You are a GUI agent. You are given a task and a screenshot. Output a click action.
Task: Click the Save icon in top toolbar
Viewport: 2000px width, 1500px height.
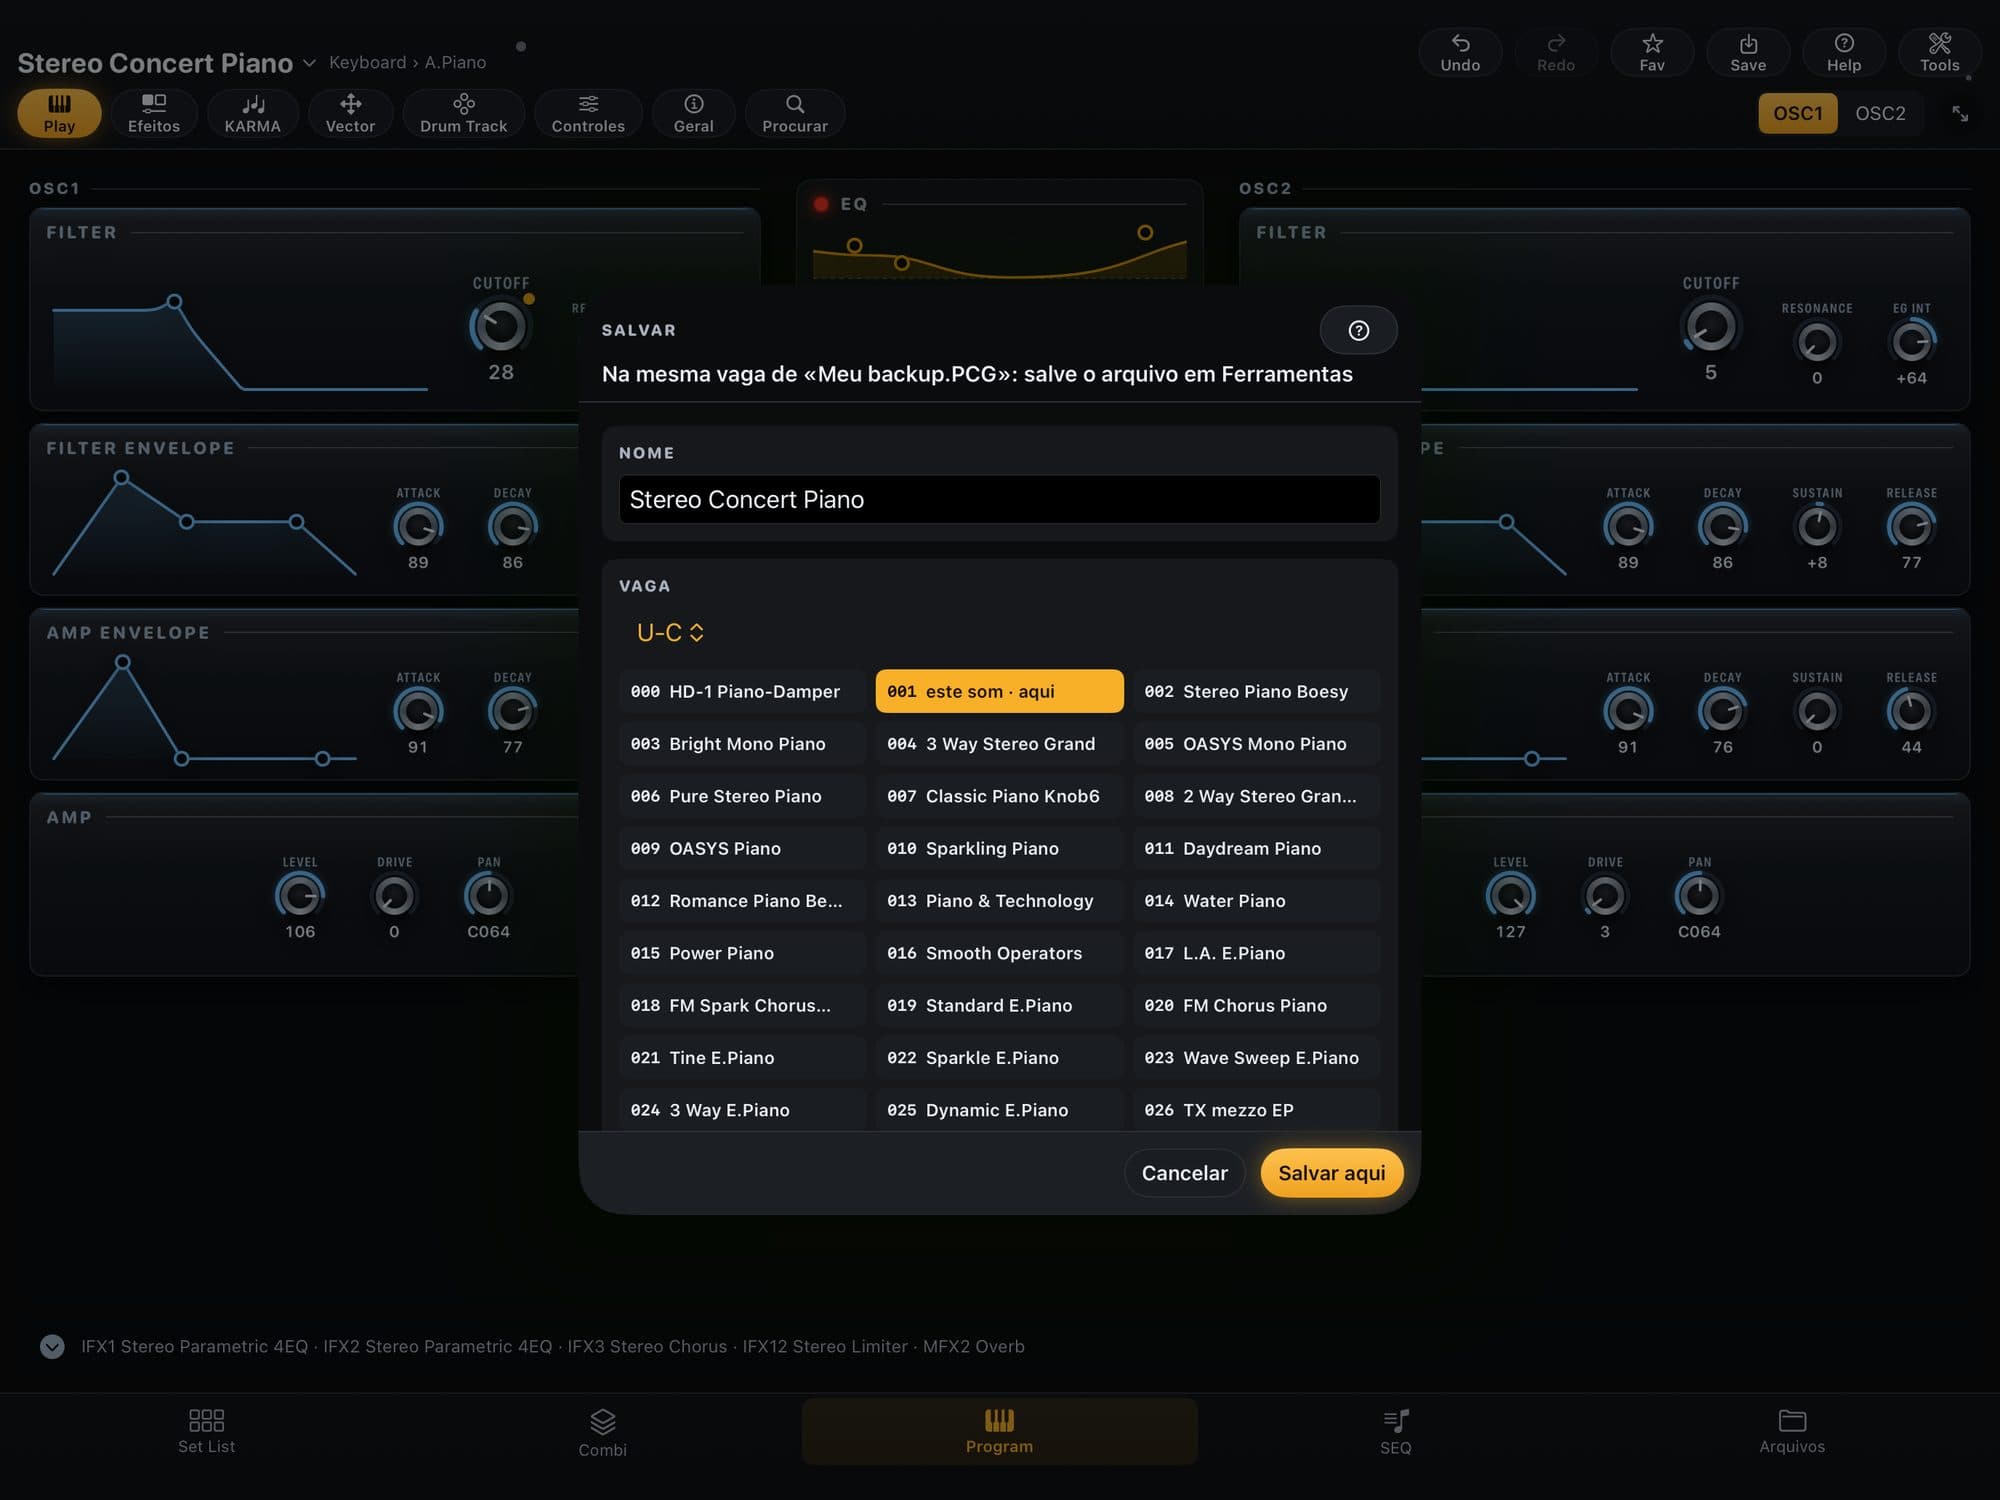point(1747,52)
